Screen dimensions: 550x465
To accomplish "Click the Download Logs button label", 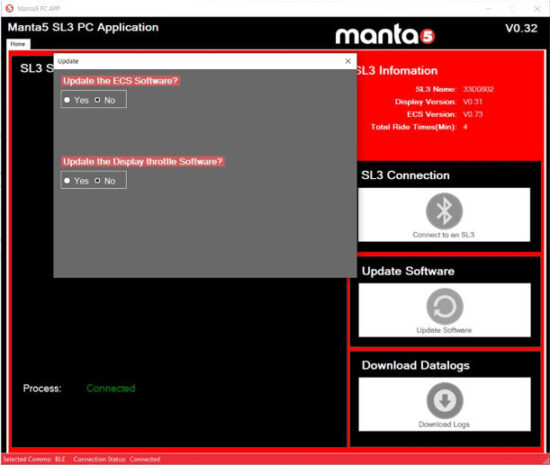I will click(x=444, y=424).
